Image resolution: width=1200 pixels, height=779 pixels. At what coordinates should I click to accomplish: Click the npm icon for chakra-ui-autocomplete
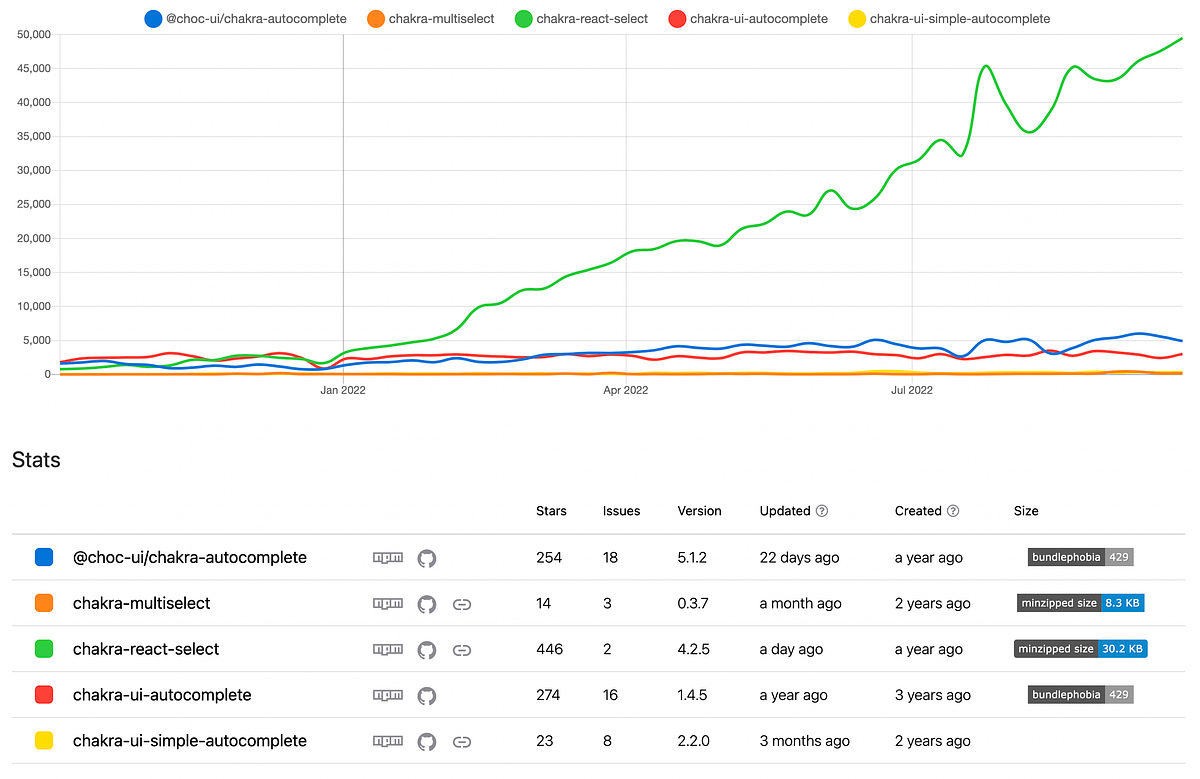pyautogui.click(x=388, y=695)
